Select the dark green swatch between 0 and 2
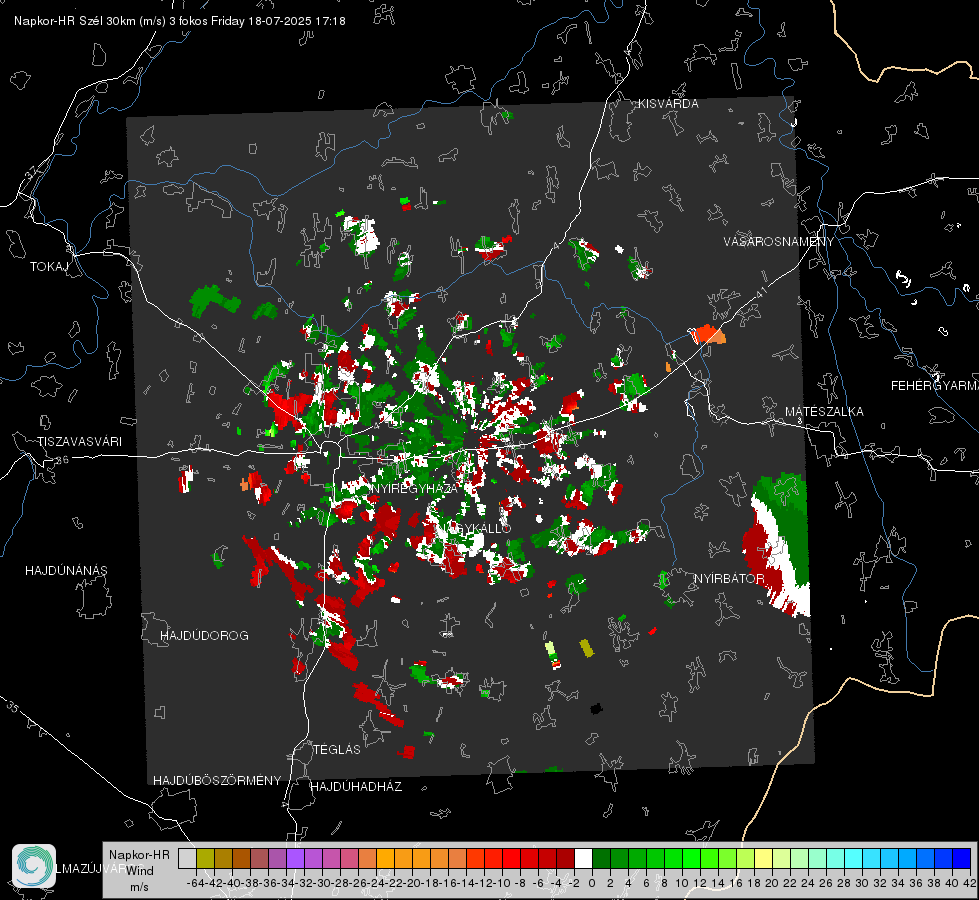Viewport: 979px width, 900px height. (601, 859)
